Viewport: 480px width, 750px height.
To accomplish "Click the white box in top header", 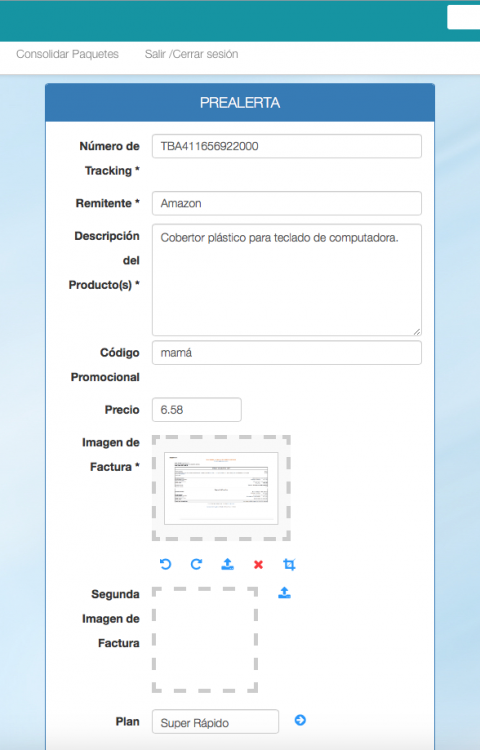I will [x=464, y=18].
